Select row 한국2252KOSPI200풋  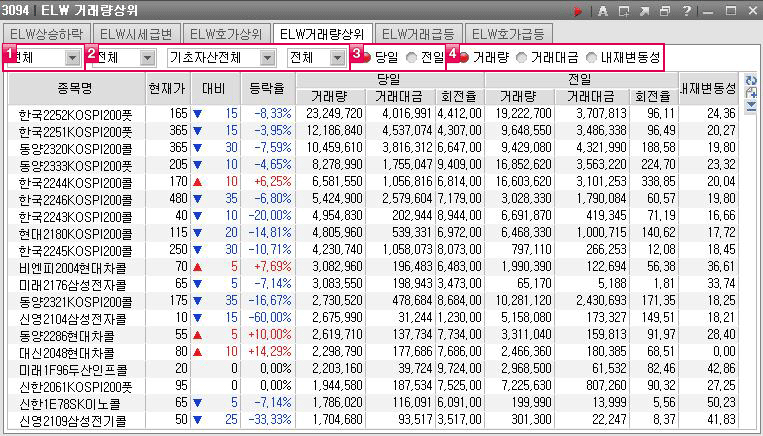pyautogui.click(x=373, y=114)
